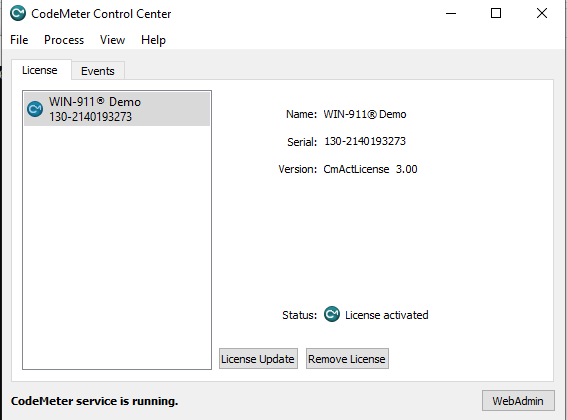
Task: Click the CmActLicense 3.00 version text
Action: (x=370, y=169)
